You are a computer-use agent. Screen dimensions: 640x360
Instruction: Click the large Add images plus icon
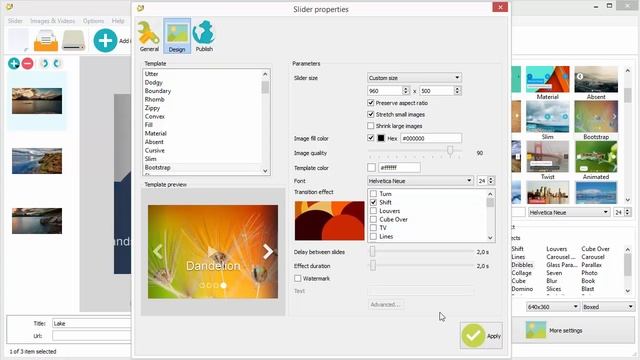click(105, 40)
